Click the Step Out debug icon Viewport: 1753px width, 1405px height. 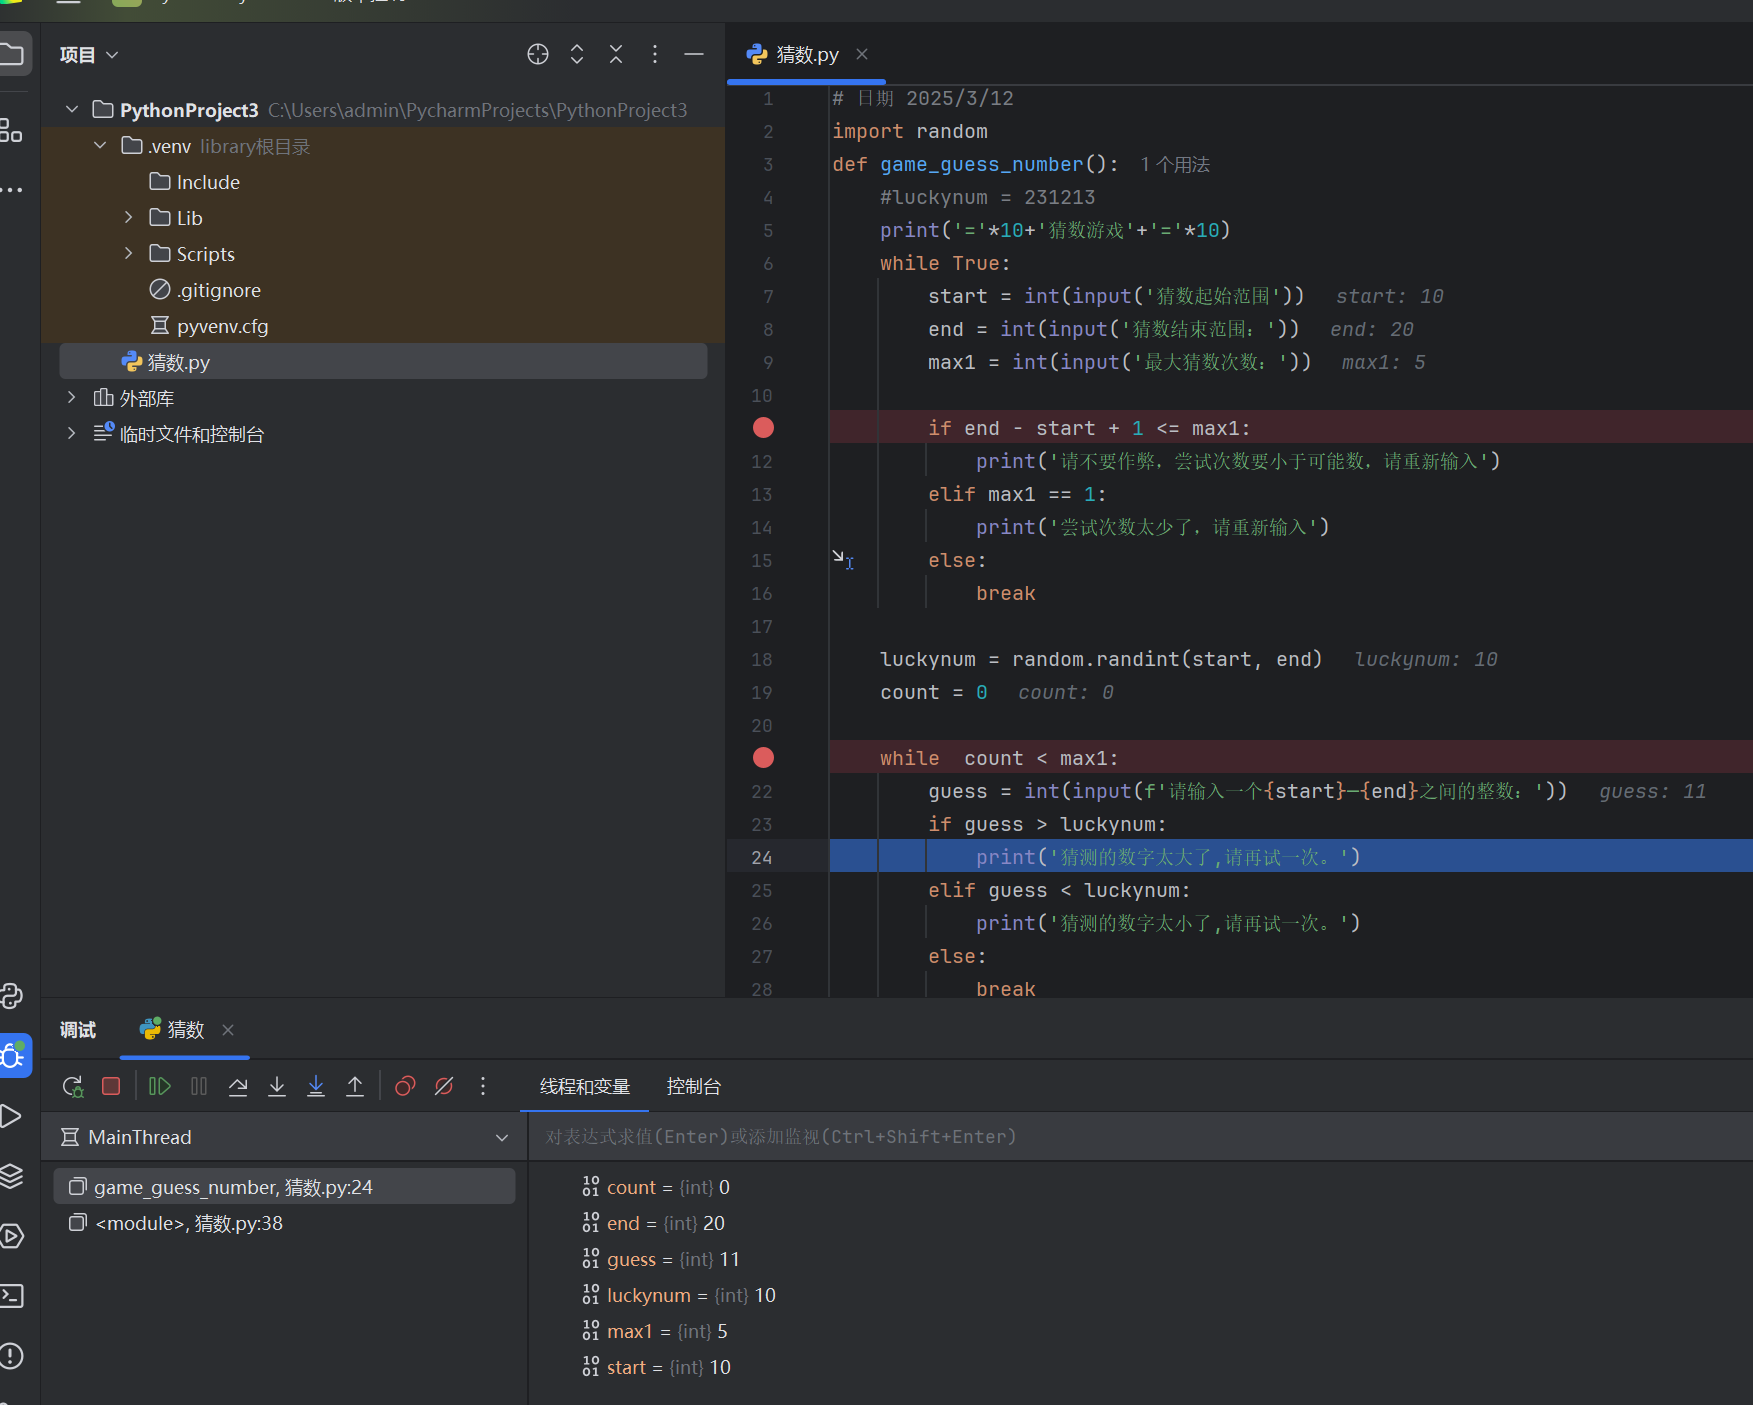point(355,1086)
